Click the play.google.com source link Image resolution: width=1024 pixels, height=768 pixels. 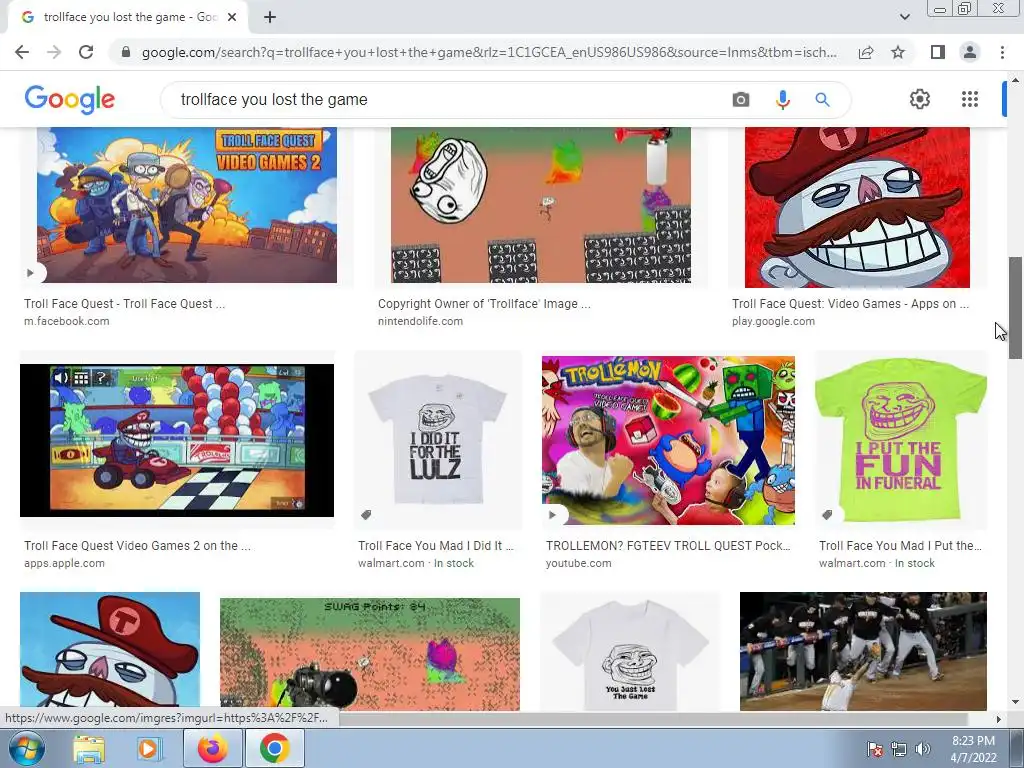tap(773, 321)
